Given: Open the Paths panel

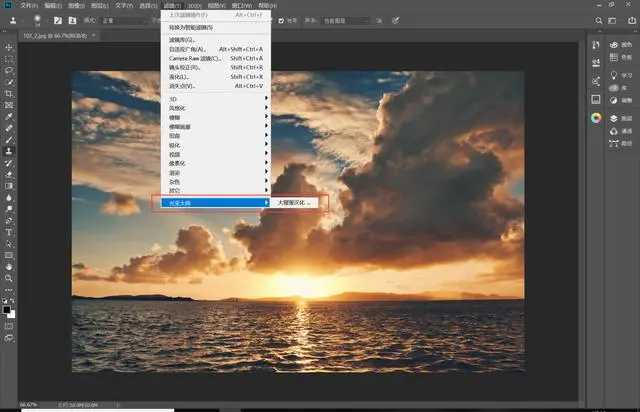Looking at the screenshot, I should pos(621,143).
